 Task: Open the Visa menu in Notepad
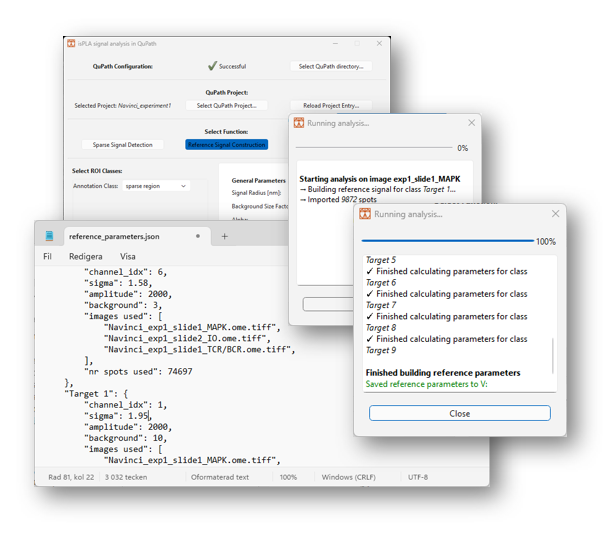tap(128, 256)
